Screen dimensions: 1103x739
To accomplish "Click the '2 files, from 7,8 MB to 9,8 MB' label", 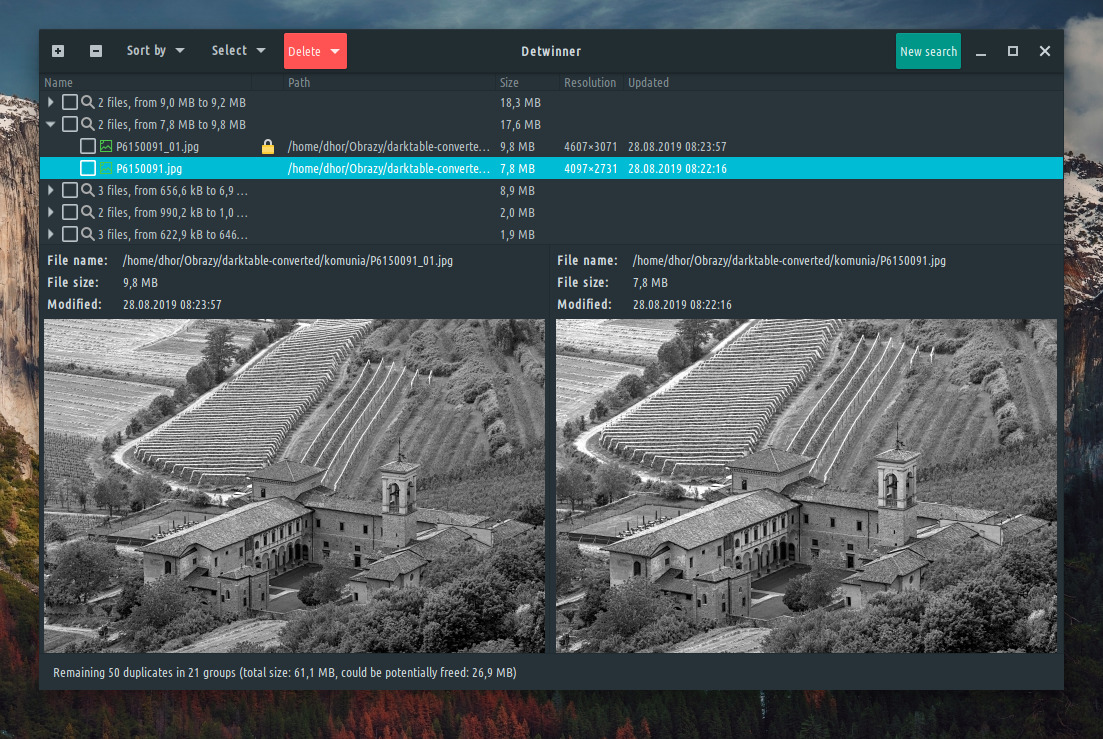I will [172, 124].
